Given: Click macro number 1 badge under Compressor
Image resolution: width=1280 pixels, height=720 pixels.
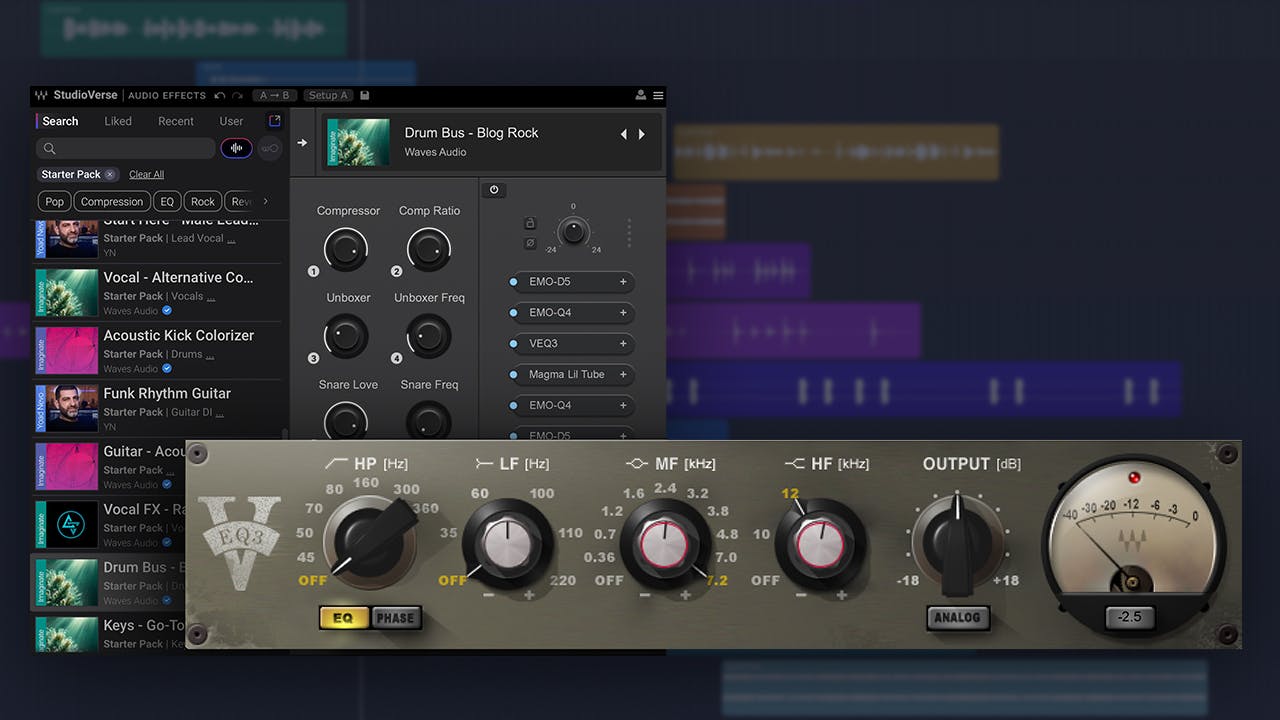Looking at the screenshot, I should pyautogui.click(x=313, y=271).
